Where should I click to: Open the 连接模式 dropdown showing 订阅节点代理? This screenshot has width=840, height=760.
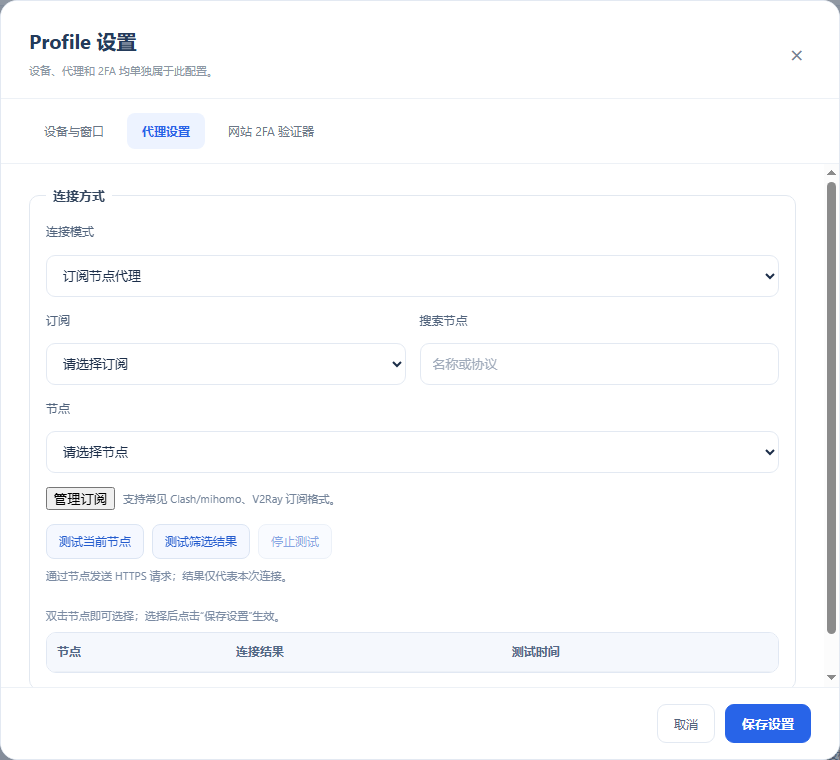tap(412, 276)
